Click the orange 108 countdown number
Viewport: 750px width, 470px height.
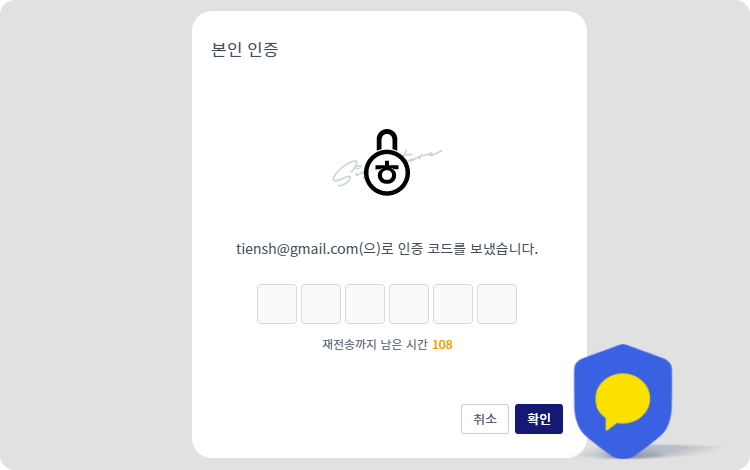(442, 345)
